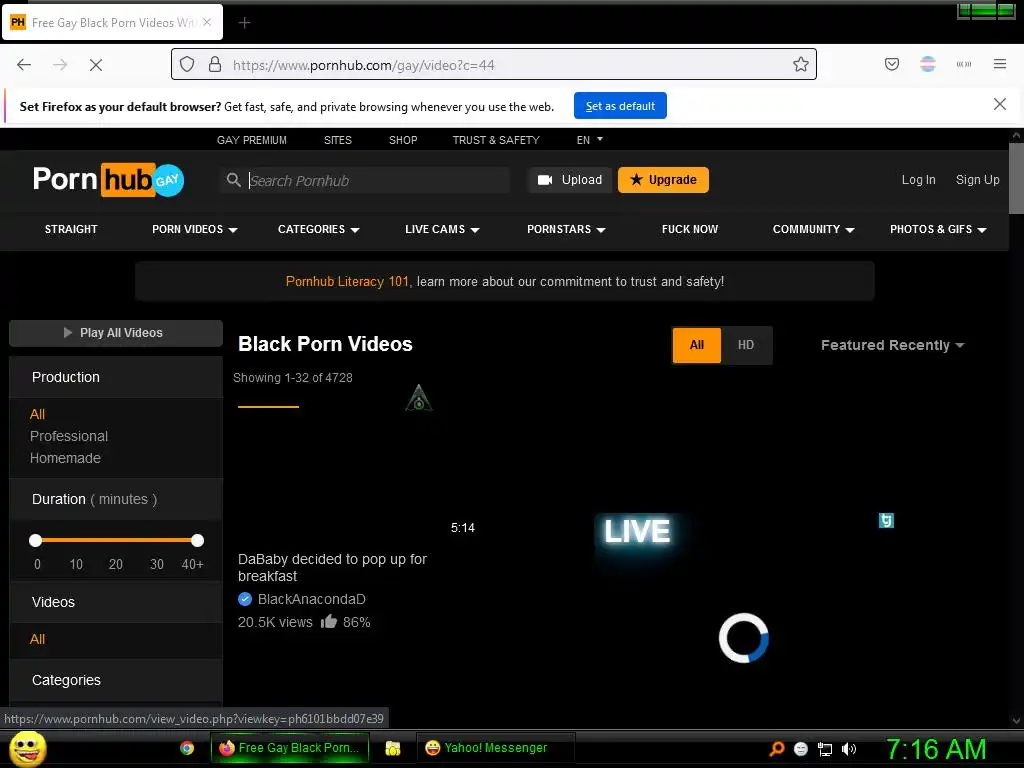Go back with the browser back arrow
The height and width of the screenshot is (768, 1024).
pos(24,65)
